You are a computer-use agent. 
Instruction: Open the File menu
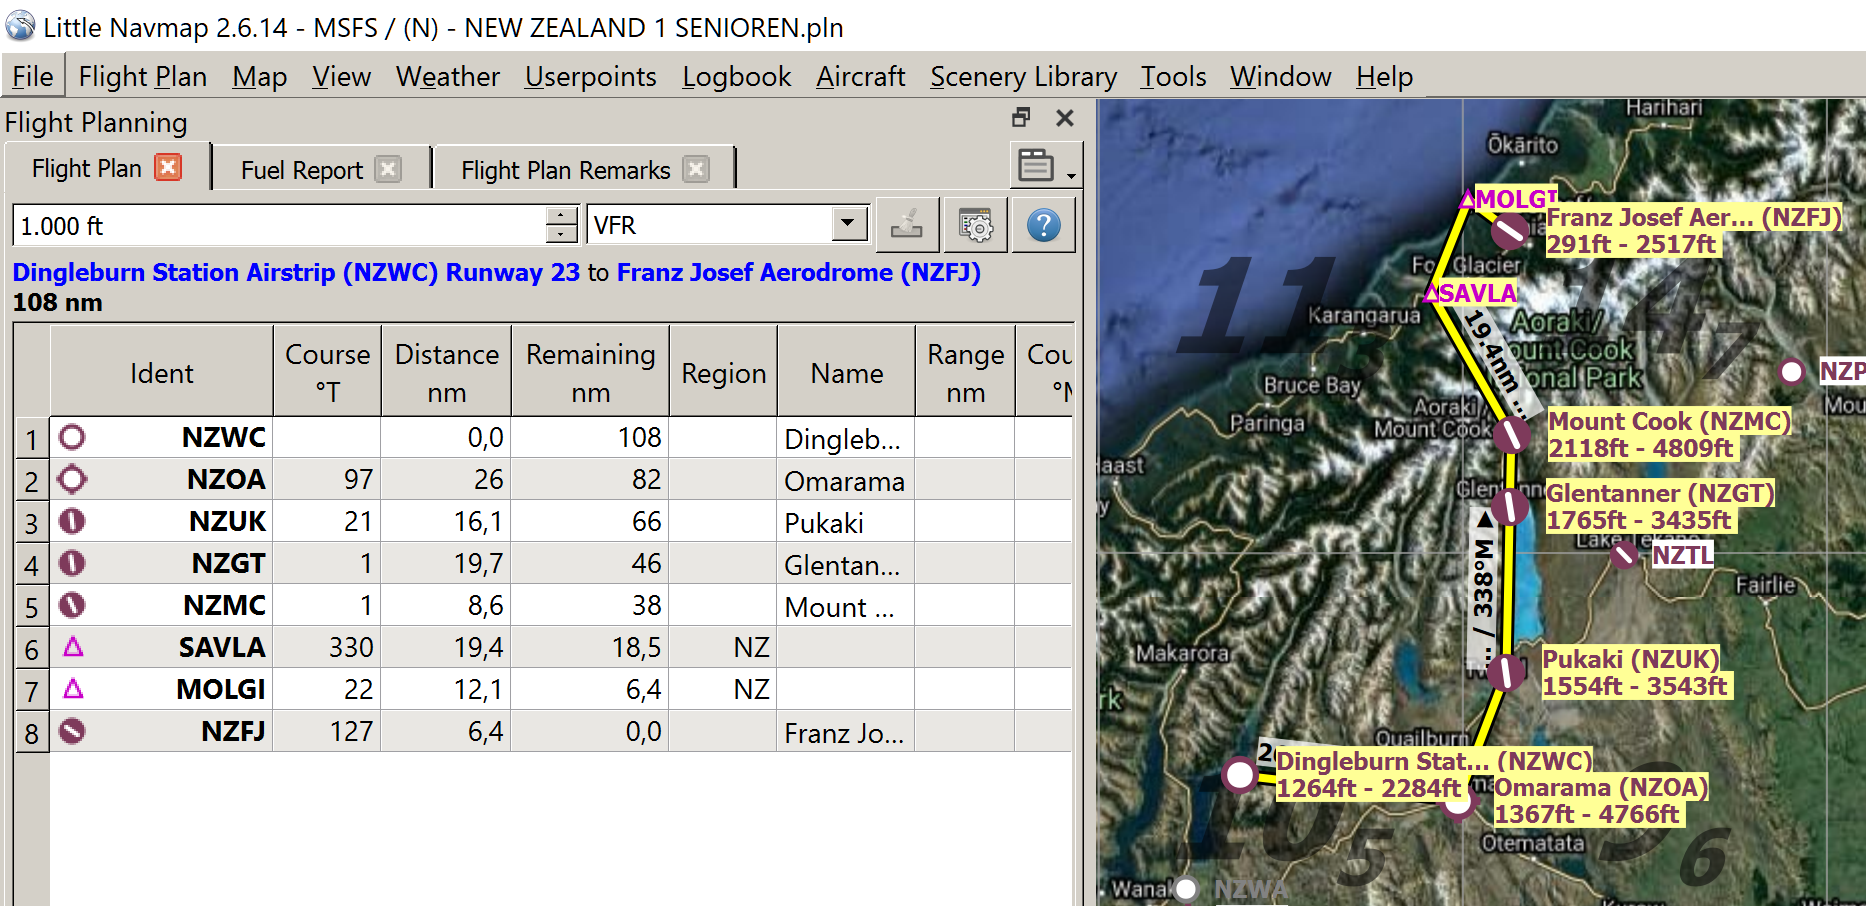point(33,76)
